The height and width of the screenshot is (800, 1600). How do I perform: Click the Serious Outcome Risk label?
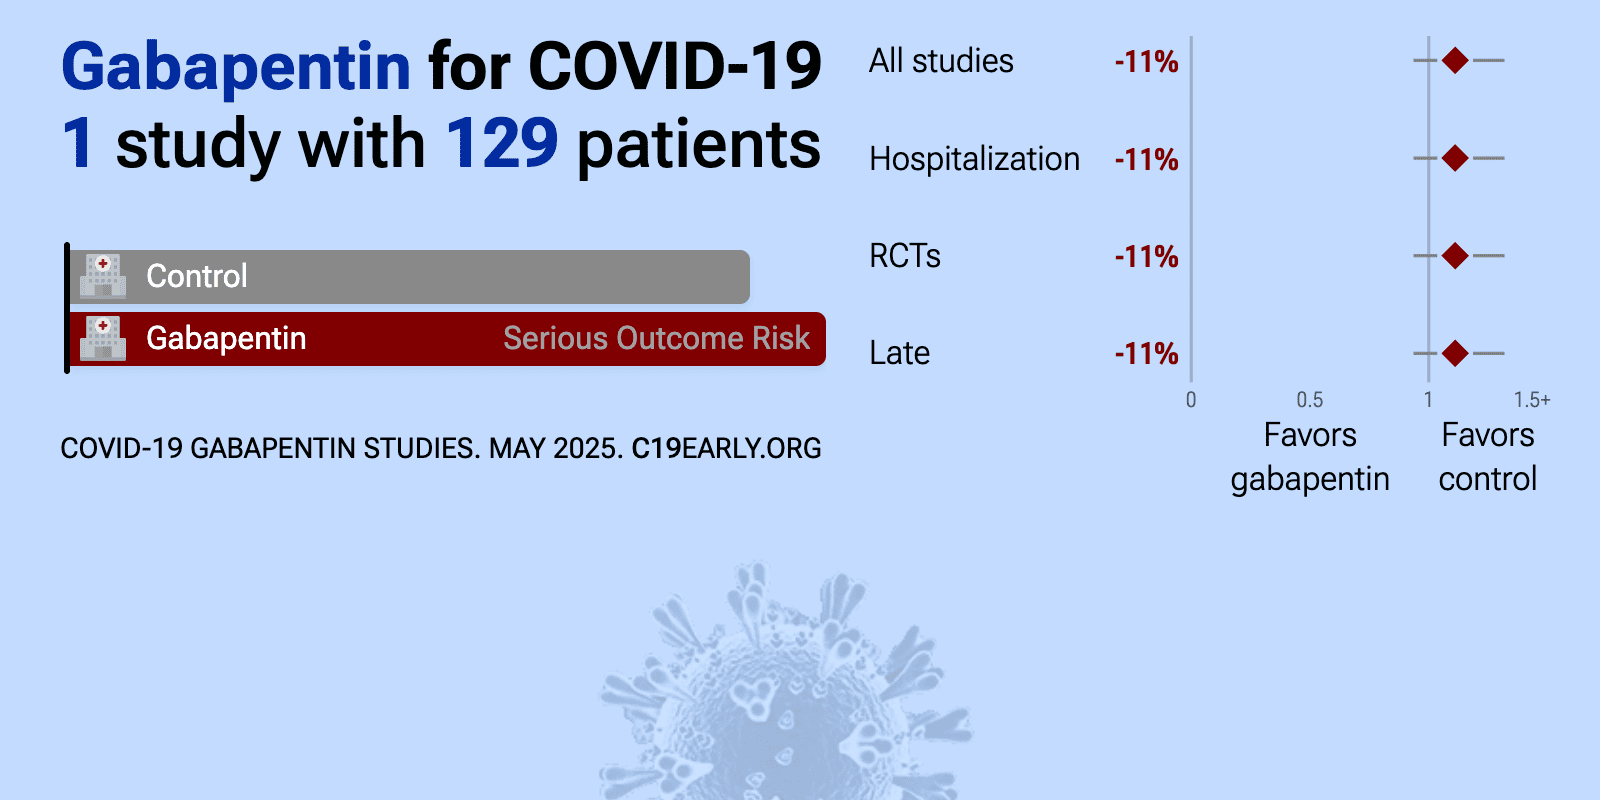click(x=656, y=338)
